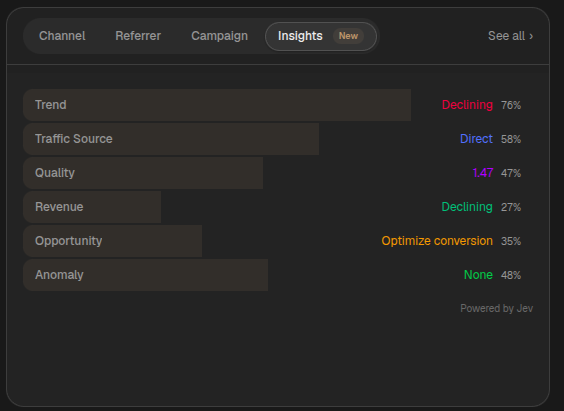The width and height of the screenshot is (564, 411).
Task: Select the Campaign tab
Action: pyautogui.click(x=219, y=36)
